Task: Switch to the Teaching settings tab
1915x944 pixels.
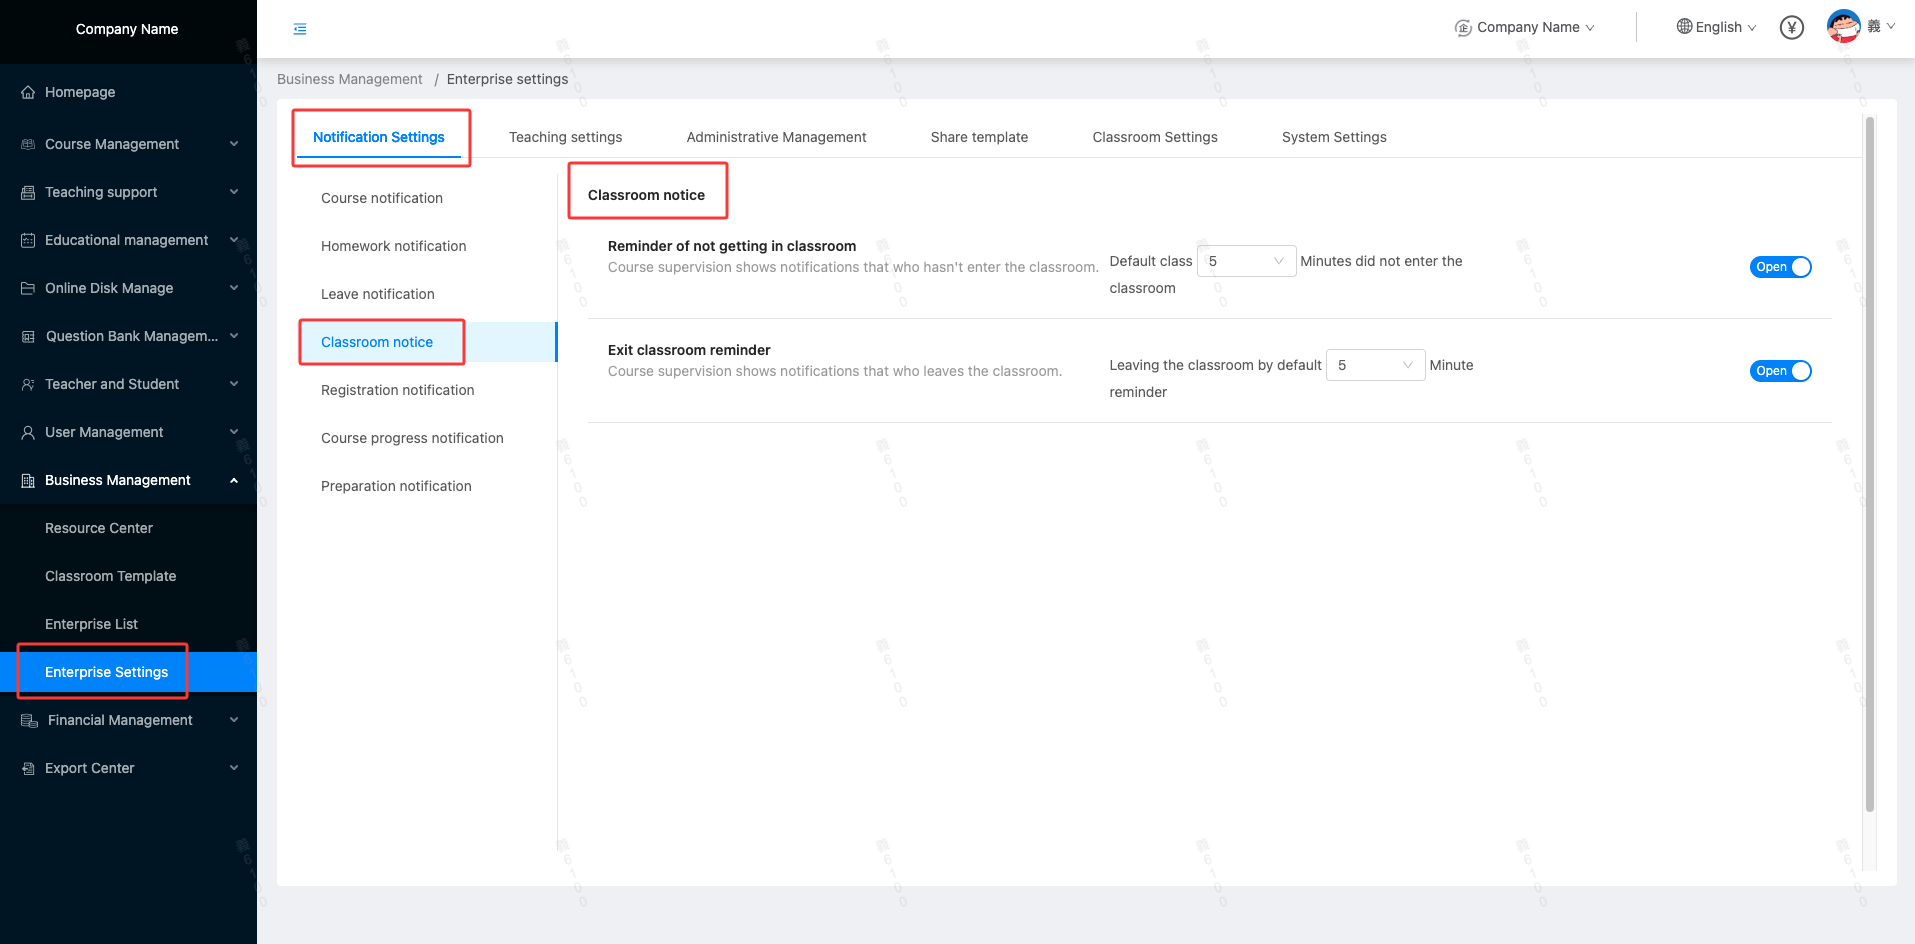Action: pos(565,137)
